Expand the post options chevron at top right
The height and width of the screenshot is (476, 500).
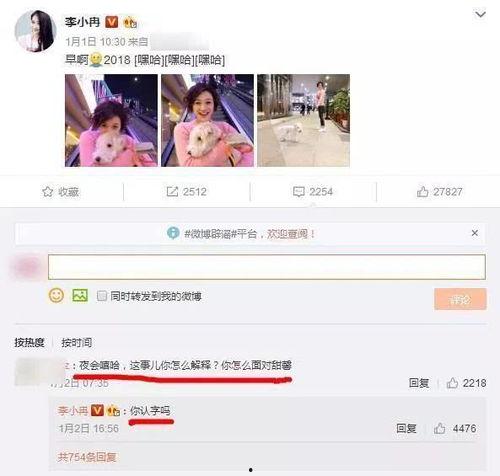[x=480, y=14]
